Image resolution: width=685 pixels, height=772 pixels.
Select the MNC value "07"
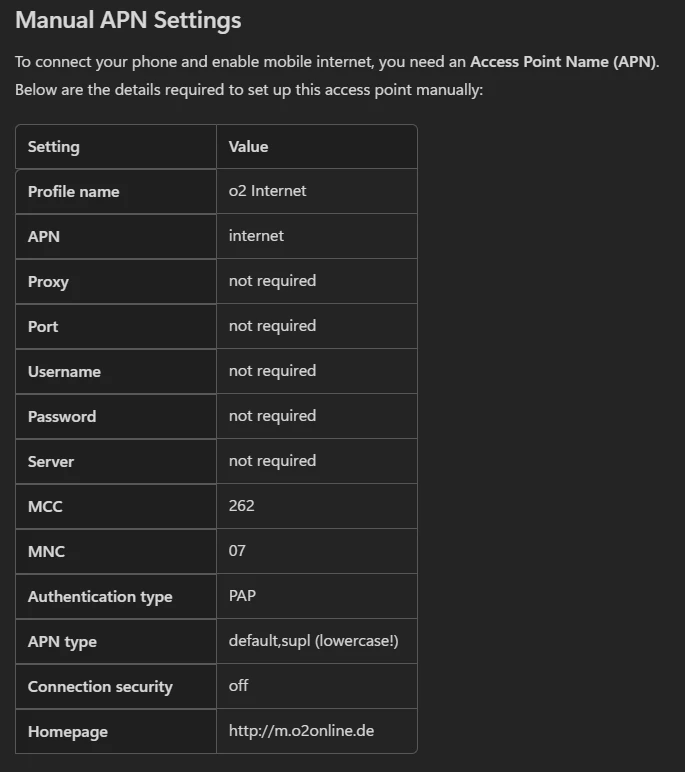[x=237, y=551]
